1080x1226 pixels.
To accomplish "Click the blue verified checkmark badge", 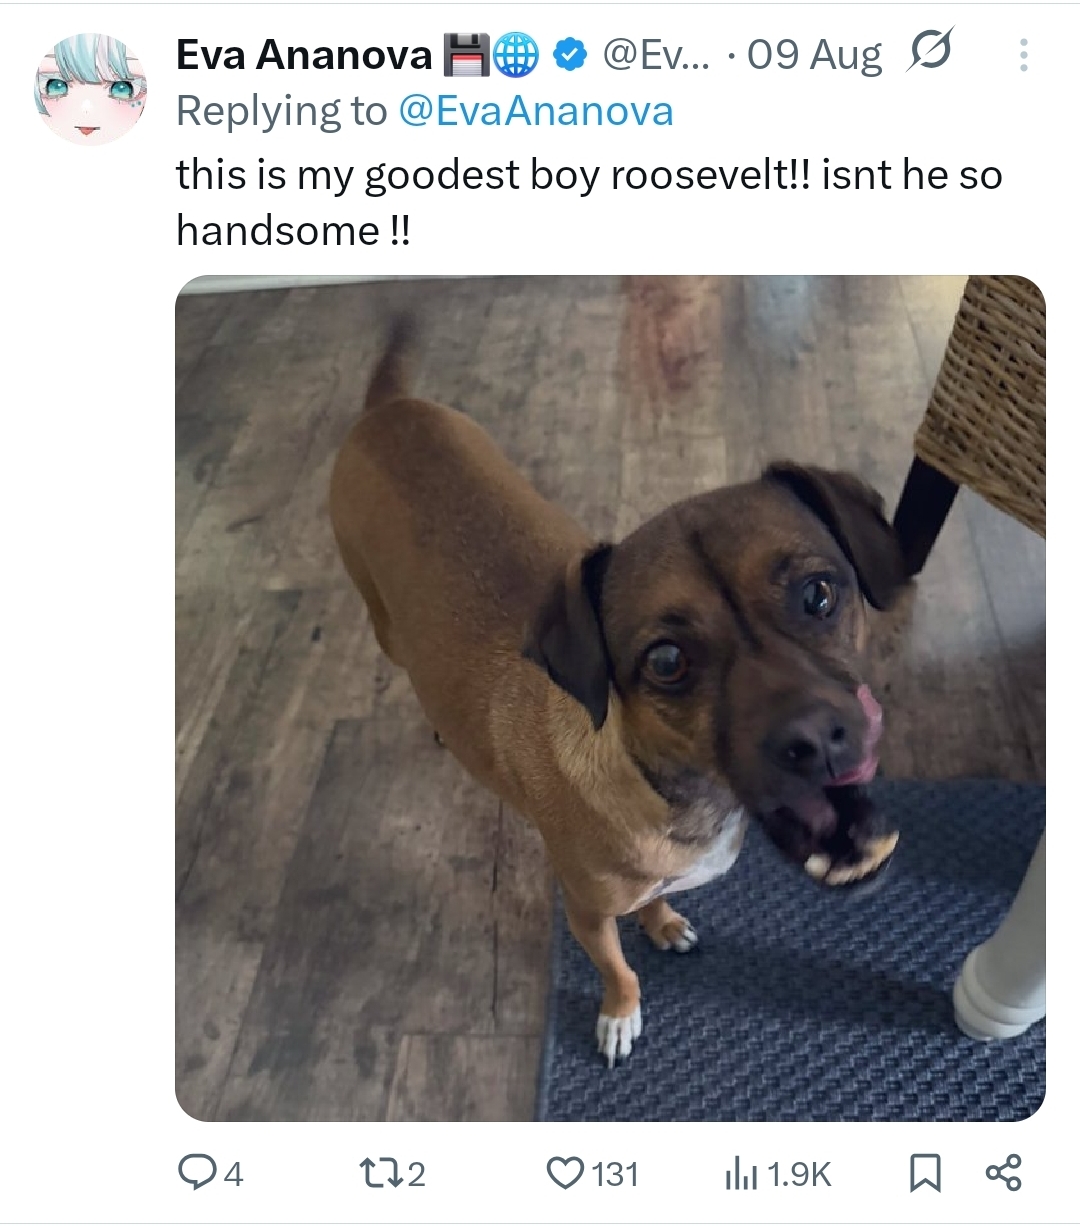I will (x=569, y=55).
